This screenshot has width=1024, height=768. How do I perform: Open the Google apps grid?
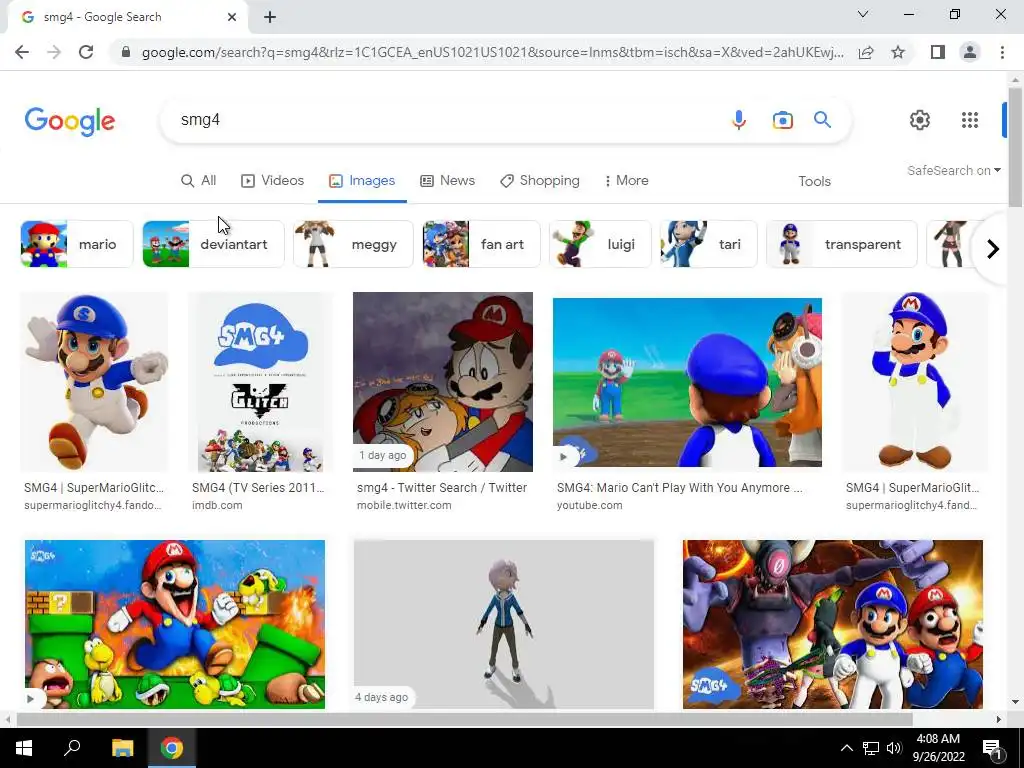coord(970,120)
